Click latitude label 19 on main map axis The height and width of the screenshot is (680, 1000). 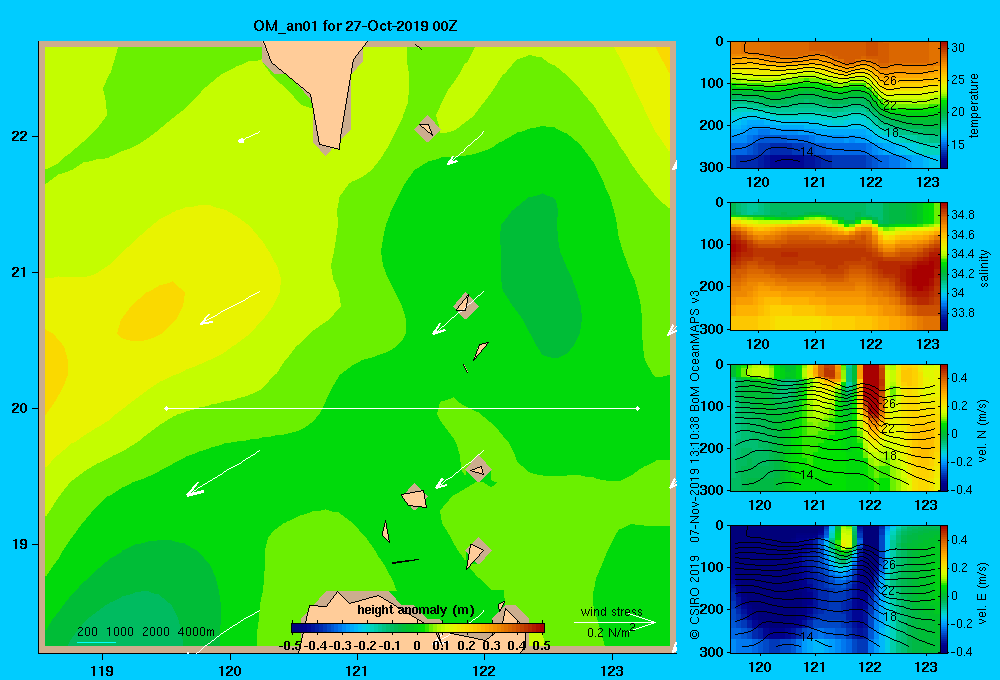point(20,544)
